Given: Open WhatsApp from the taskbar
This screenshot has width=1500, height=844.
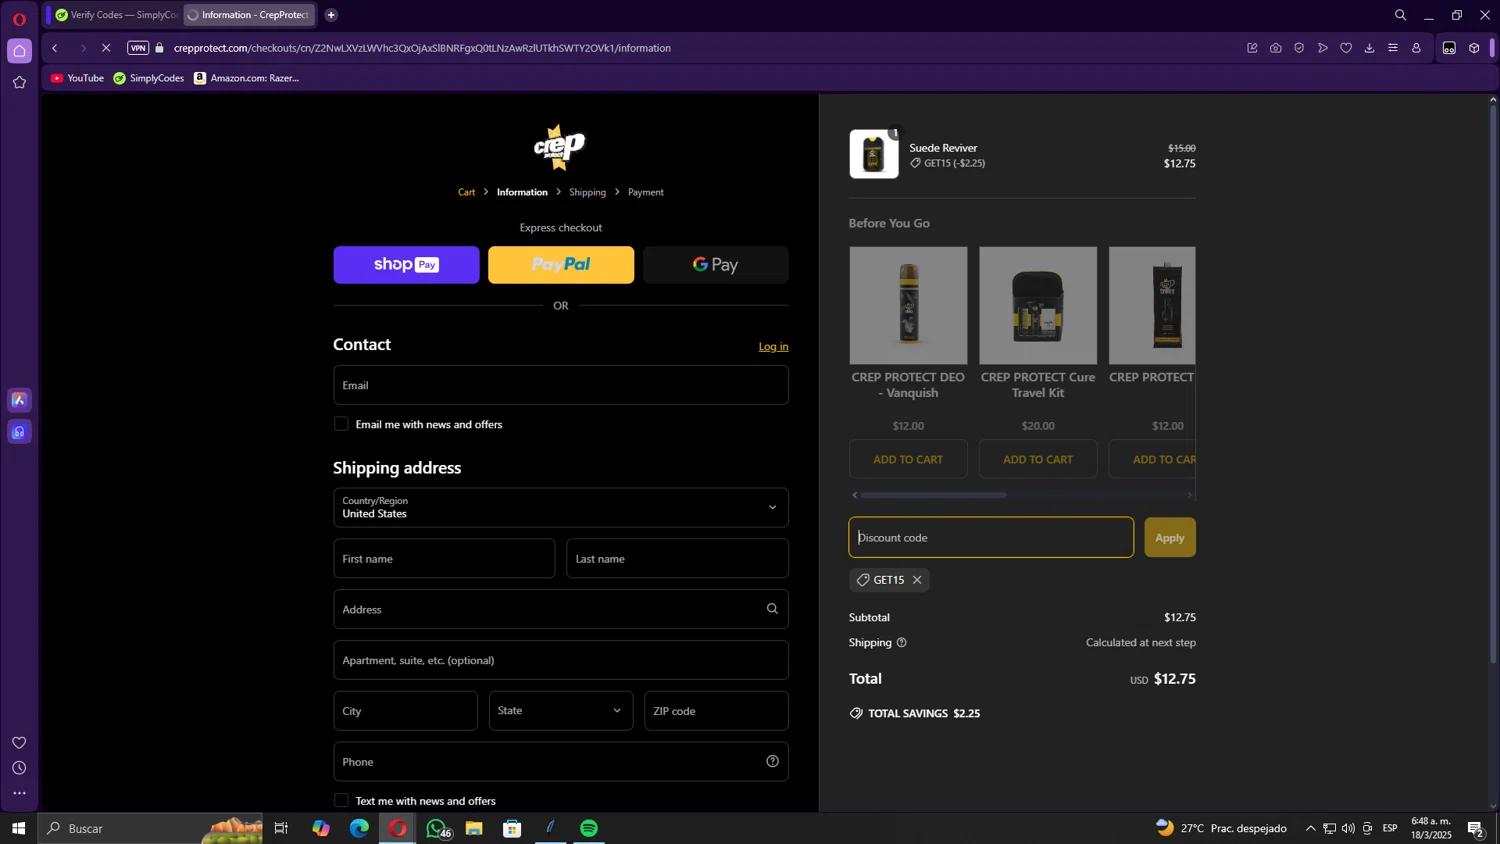Looking at the screenshot, I should [436, 828].
